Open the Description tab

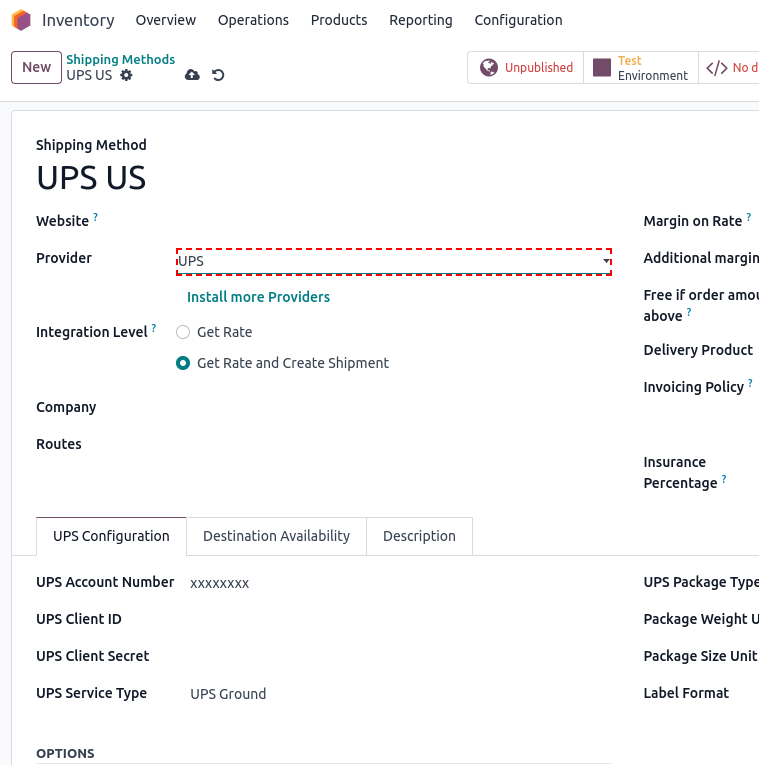click(419, 536)
